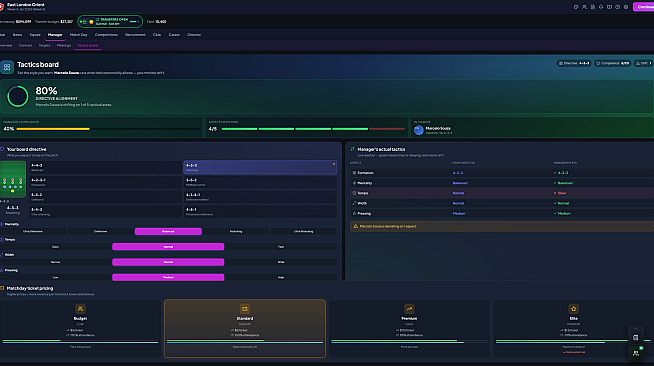
Task: Open the Match Day menu tab
Action: pyautogui.click(x=78, y=35)
